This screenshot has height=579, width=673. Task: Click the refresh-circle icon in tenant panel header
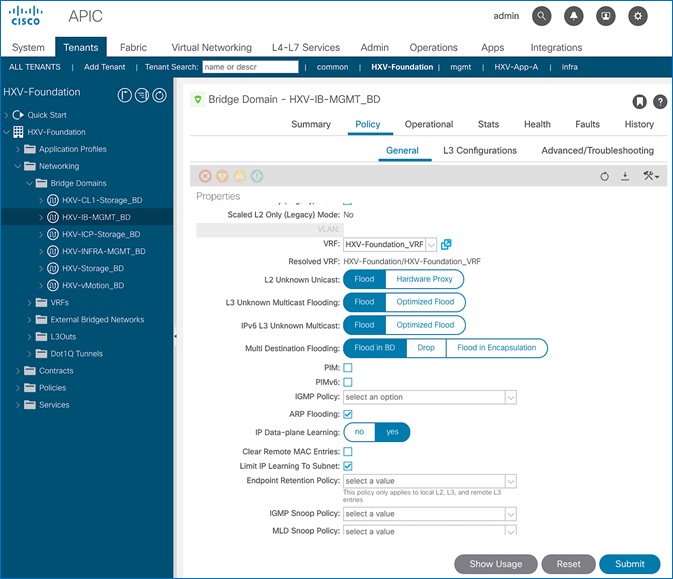pos(159,95)
